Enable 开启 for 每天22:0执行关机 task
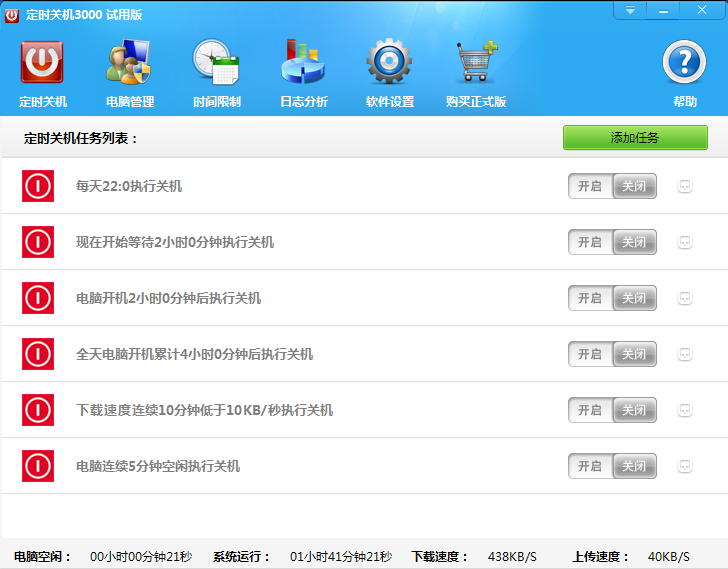The width and height of the screenshot is (728, 569). pos(590,186)
